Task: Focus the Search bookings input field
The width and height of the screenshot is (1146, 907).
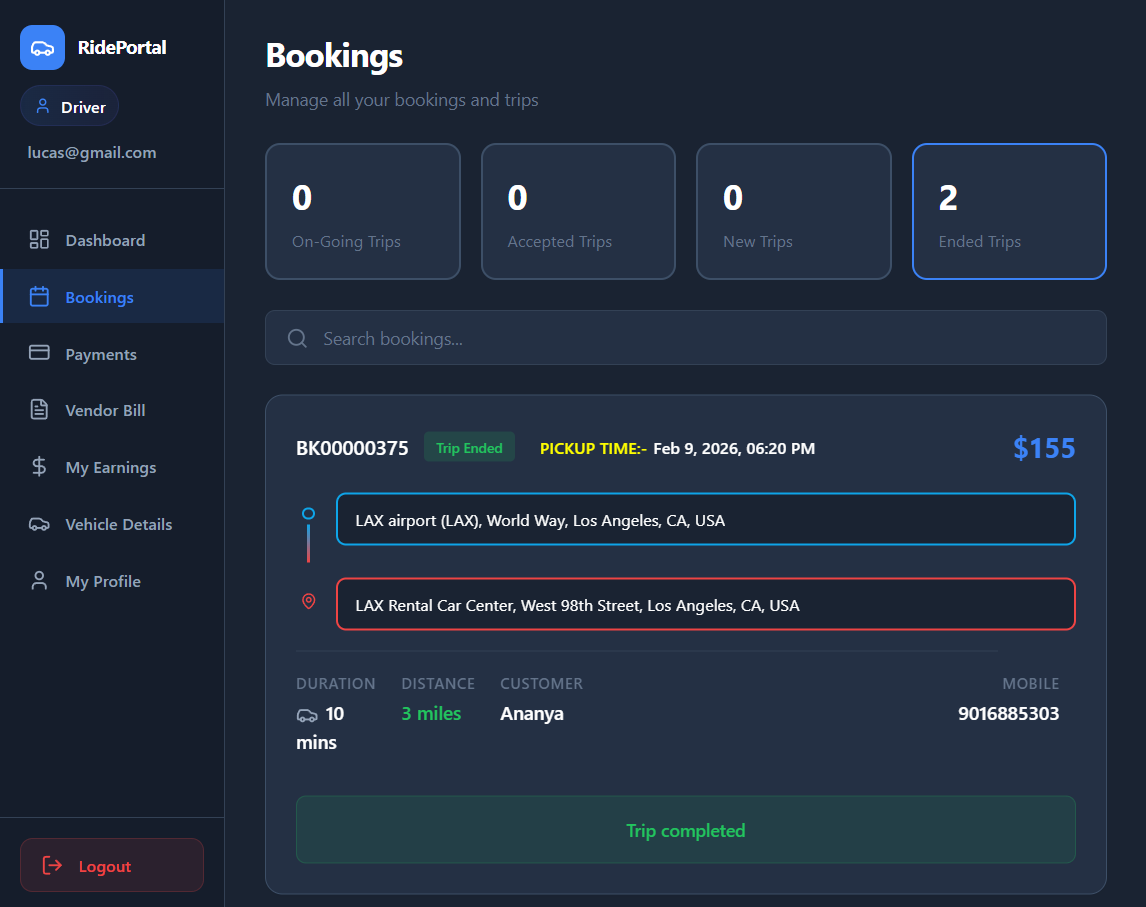Action: click(x=700, y=339)
